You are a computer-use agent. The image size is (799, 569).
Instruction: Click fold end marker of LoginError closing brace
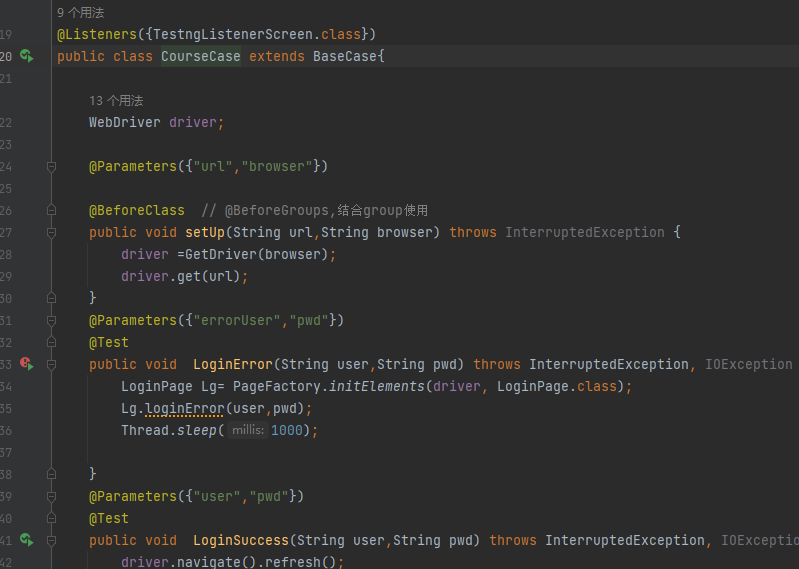(51, 474)
